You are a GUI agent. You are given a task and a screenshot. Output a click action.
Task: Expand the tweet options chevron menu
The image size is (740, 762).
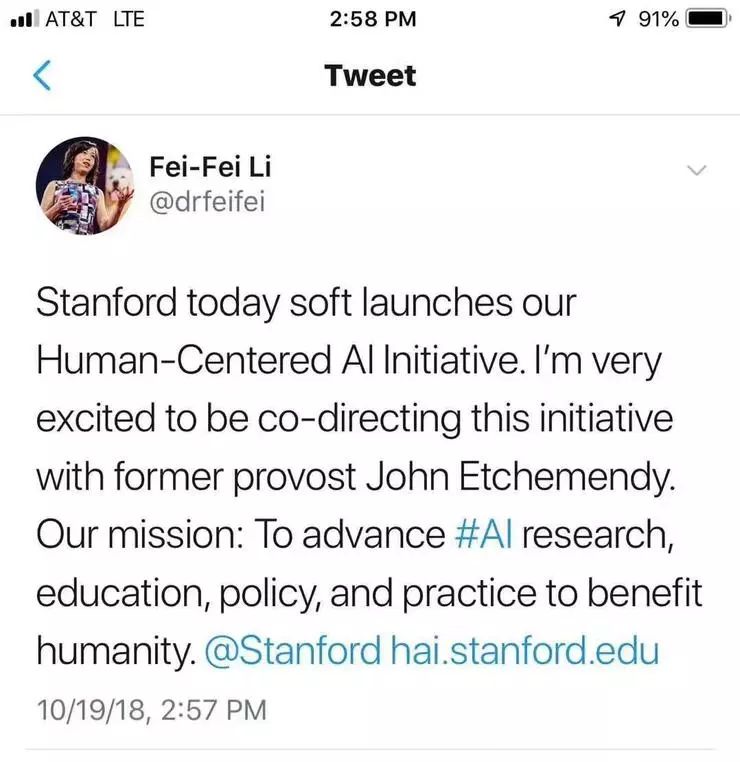(x=698, y=171)
